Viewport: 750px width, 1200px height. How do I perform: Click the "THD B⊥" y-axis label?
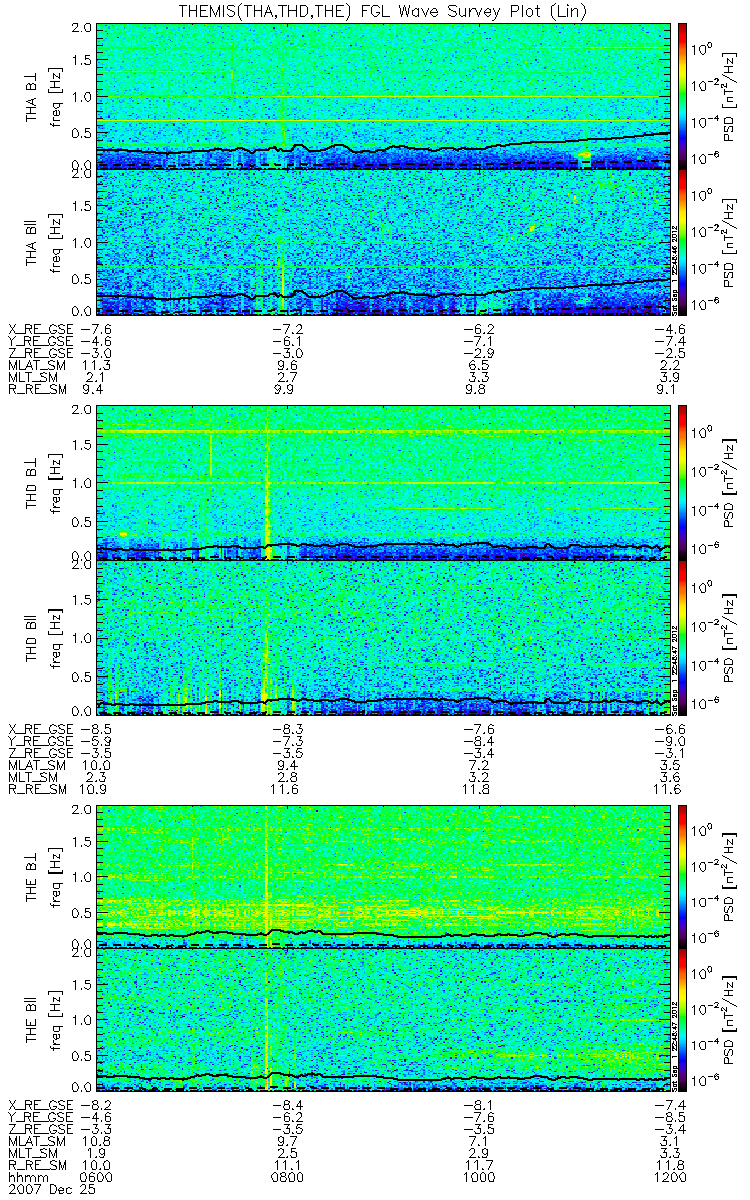click(x=33, y=482)
